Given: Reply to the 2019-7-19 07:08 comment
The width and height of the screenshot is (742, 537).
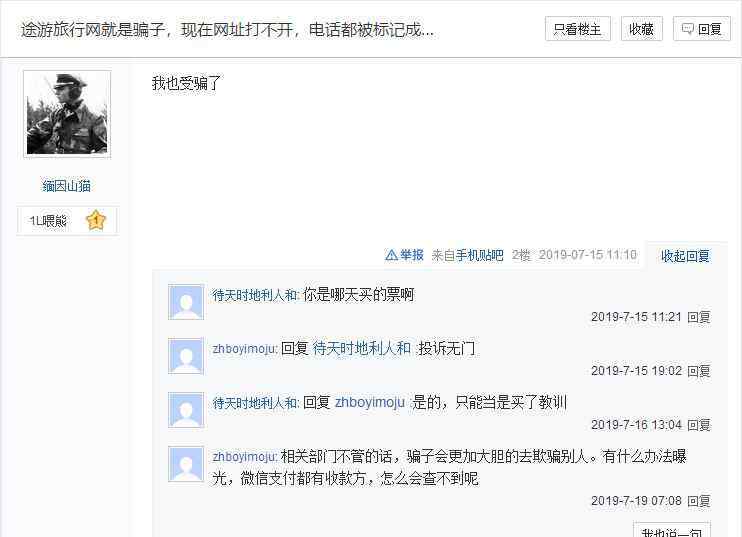Looking at the screenshot, I should pyautogui.click(x=698, y=501).
